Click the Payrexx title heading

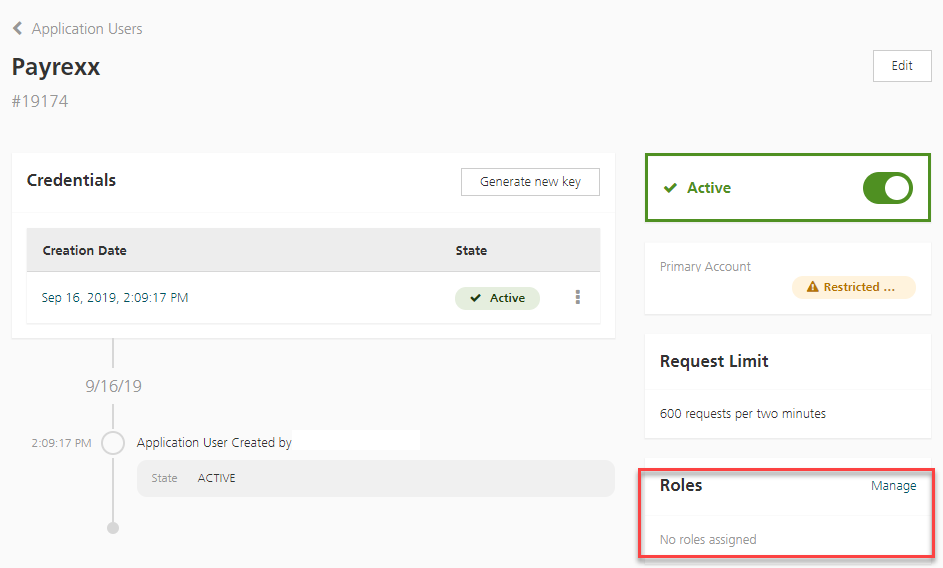click(x=56, y=67)
